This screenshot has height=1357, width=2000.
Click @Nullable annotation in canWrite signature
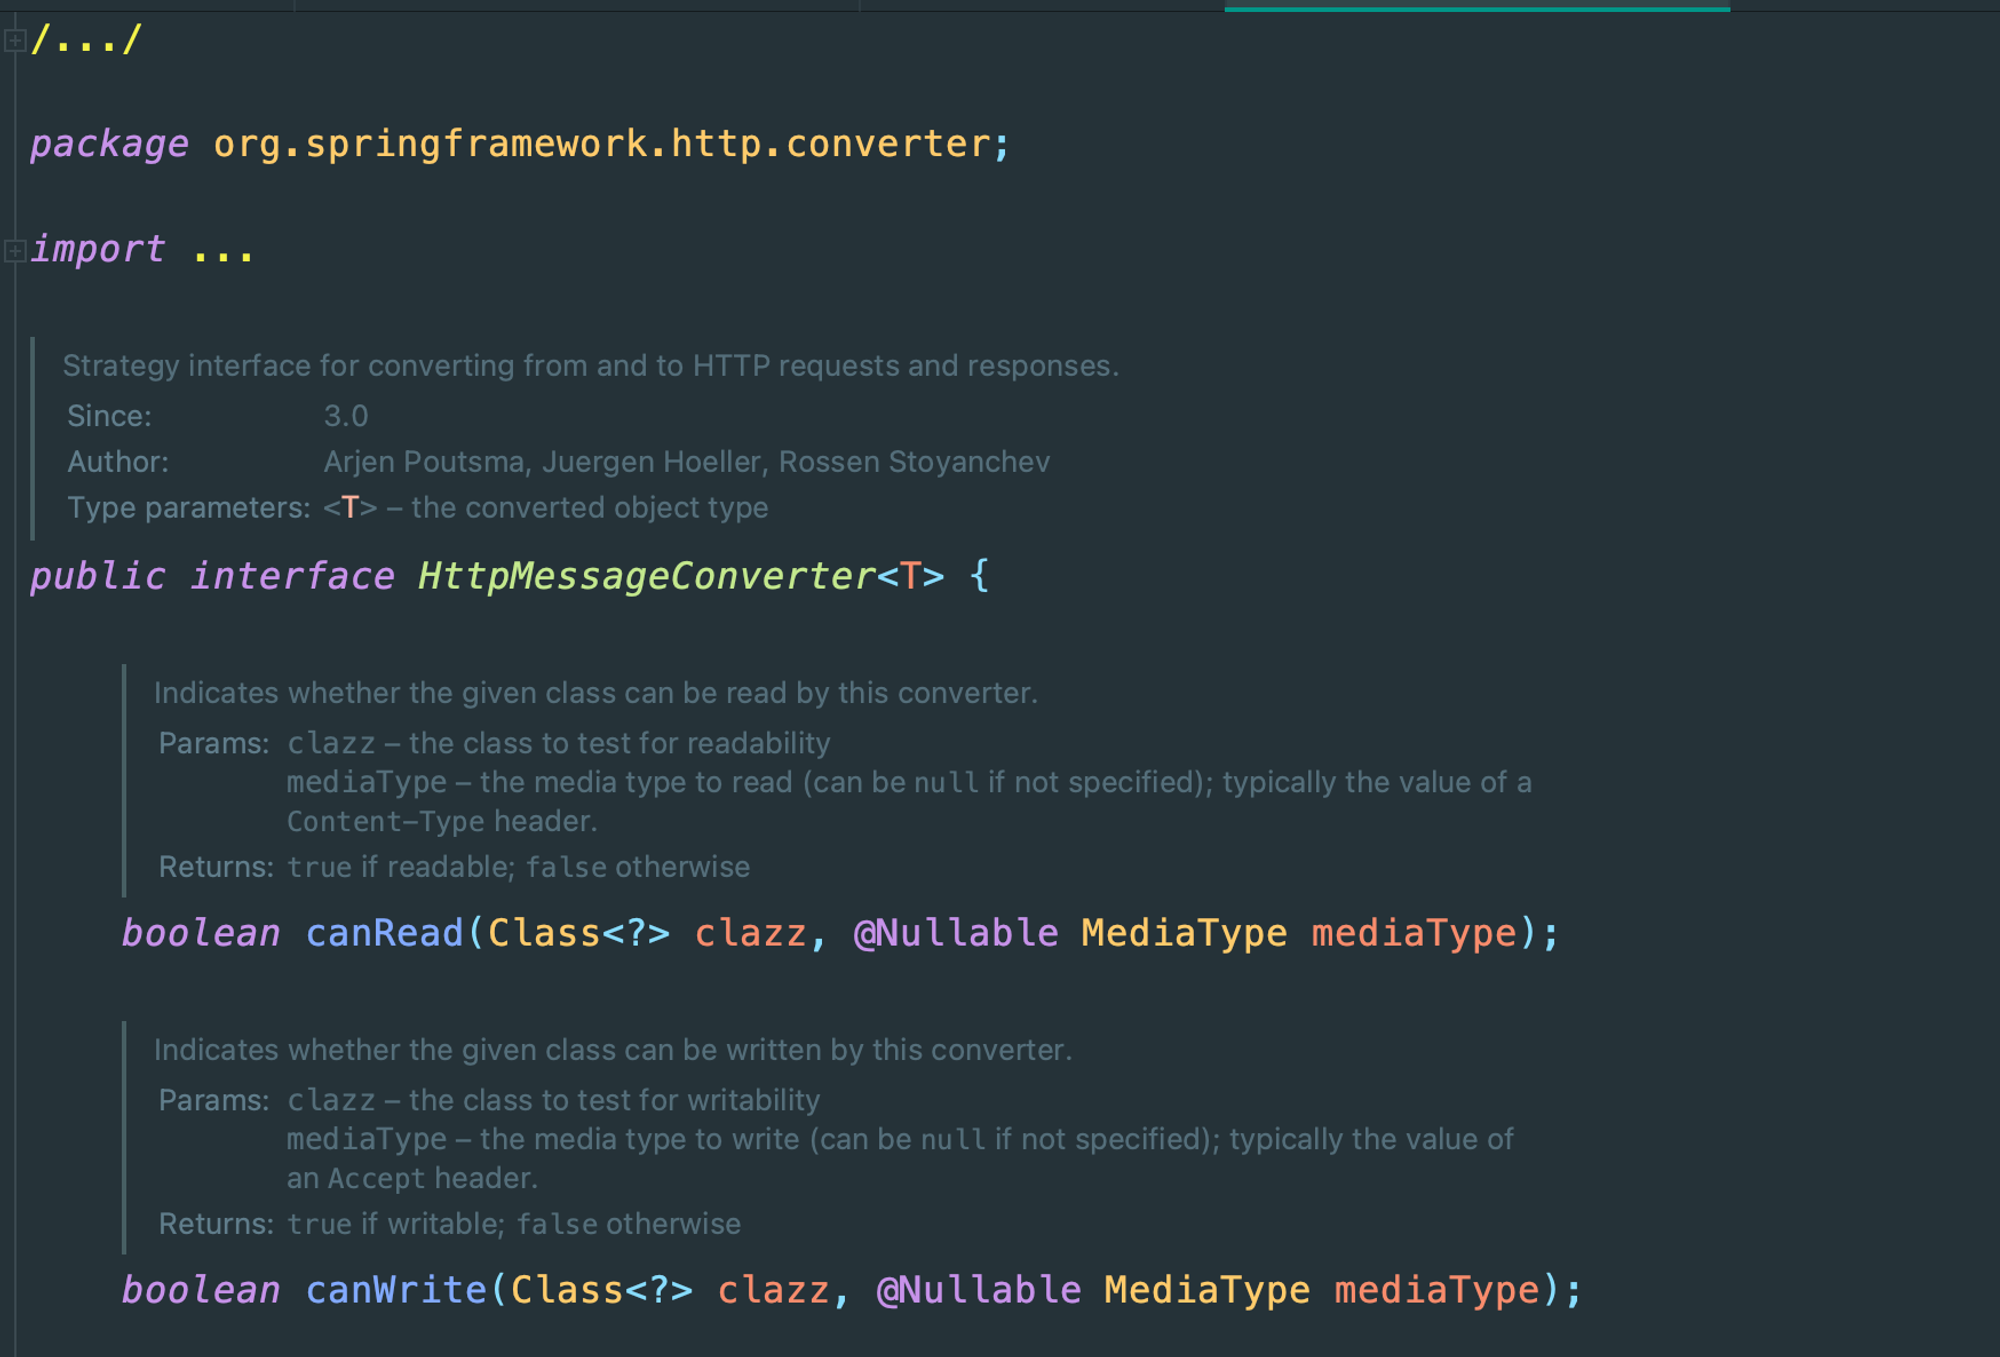point(978,1290)
